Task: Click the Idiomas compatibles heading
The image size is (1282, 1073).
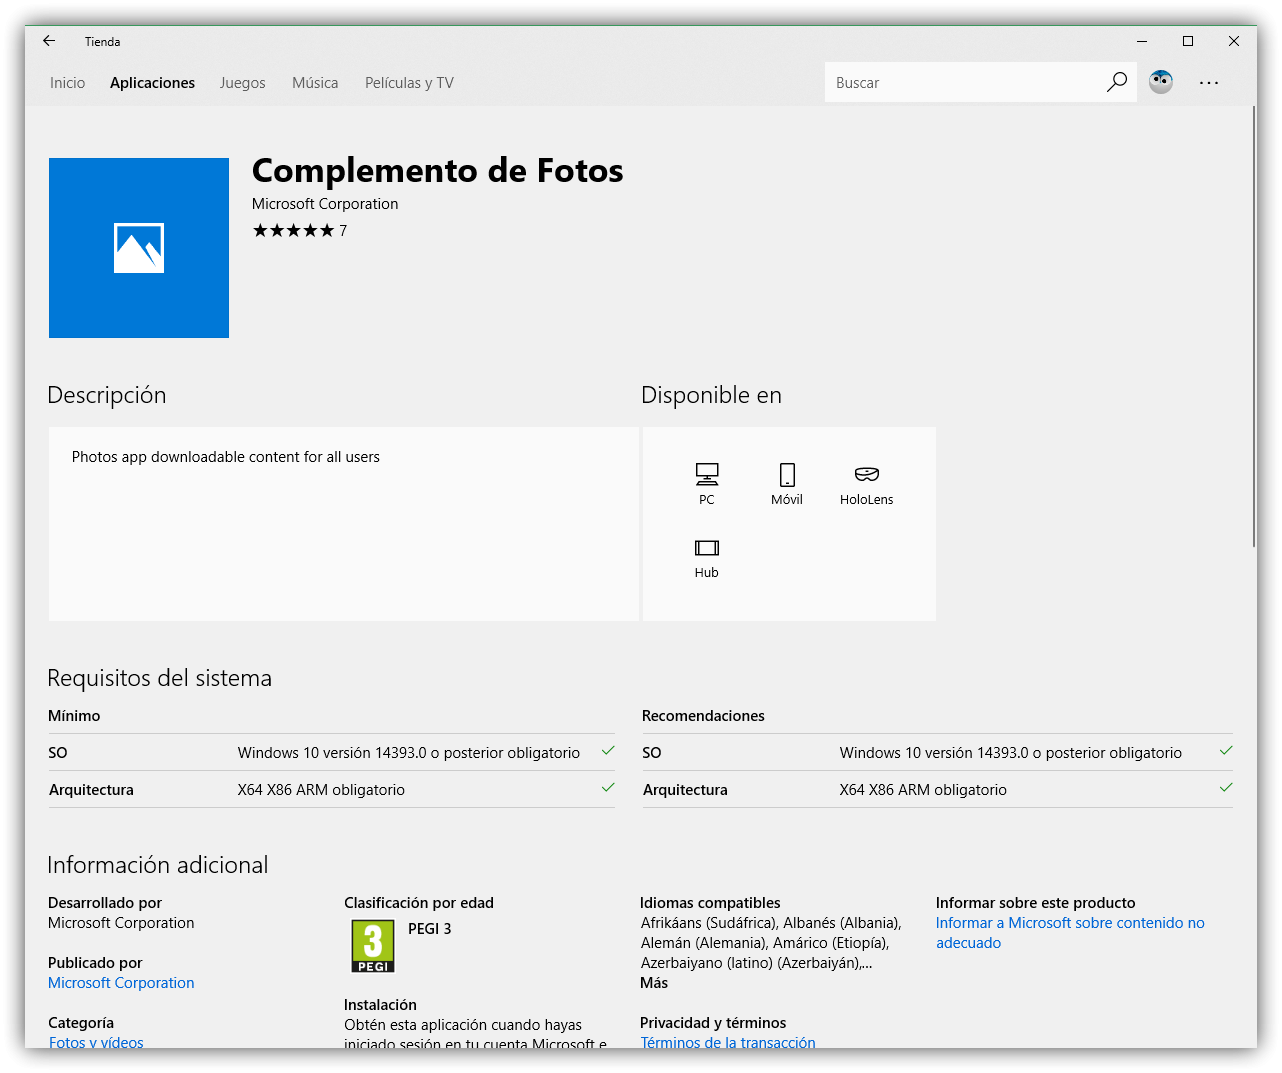Action: (x=710, y=903)
